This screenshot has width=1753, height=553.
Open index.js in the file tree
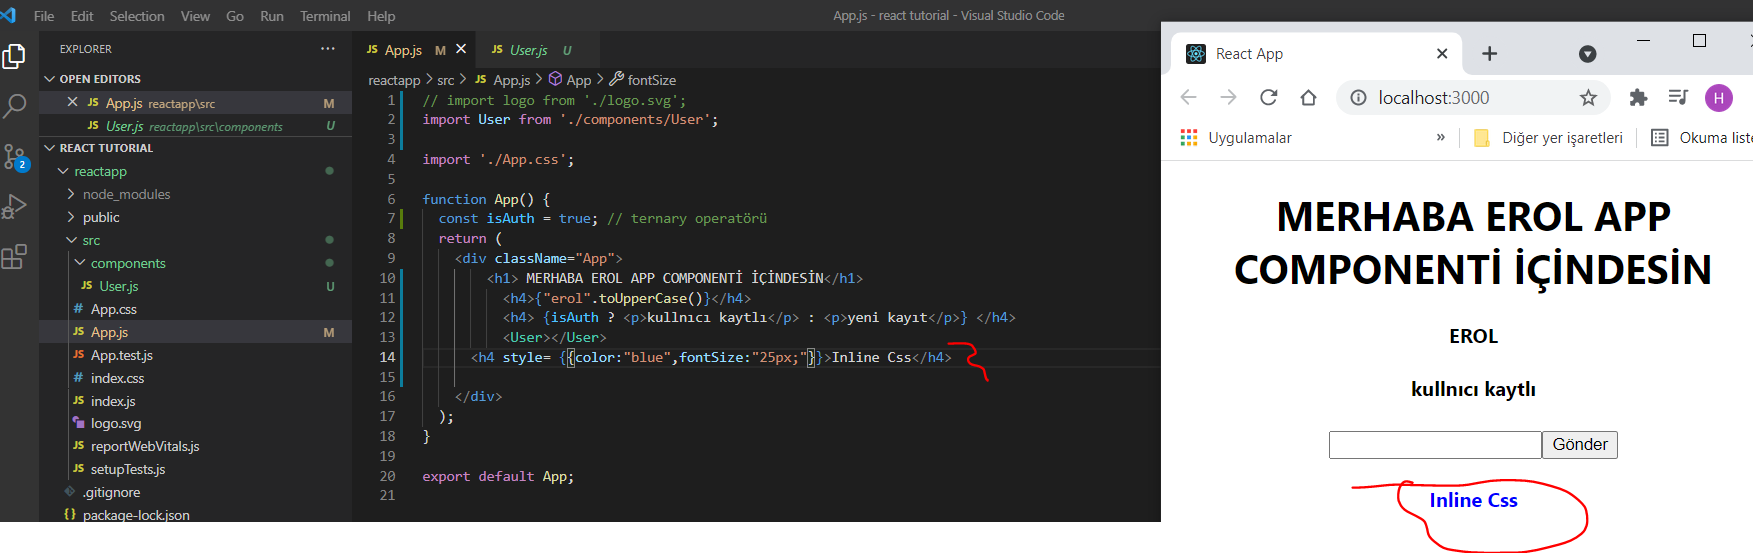pyautogui.click(x=113, y=401)
